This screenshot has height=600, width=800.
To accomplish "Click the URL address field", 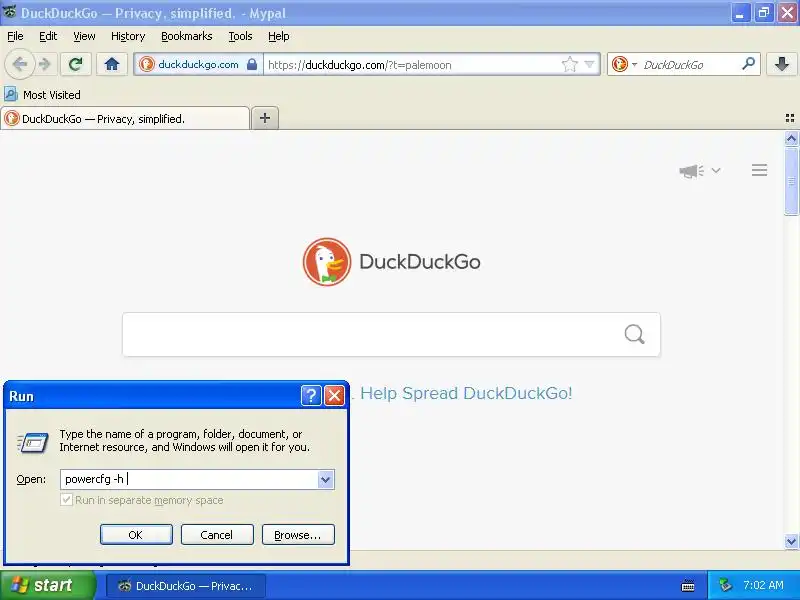I will (x=411, y=65).
